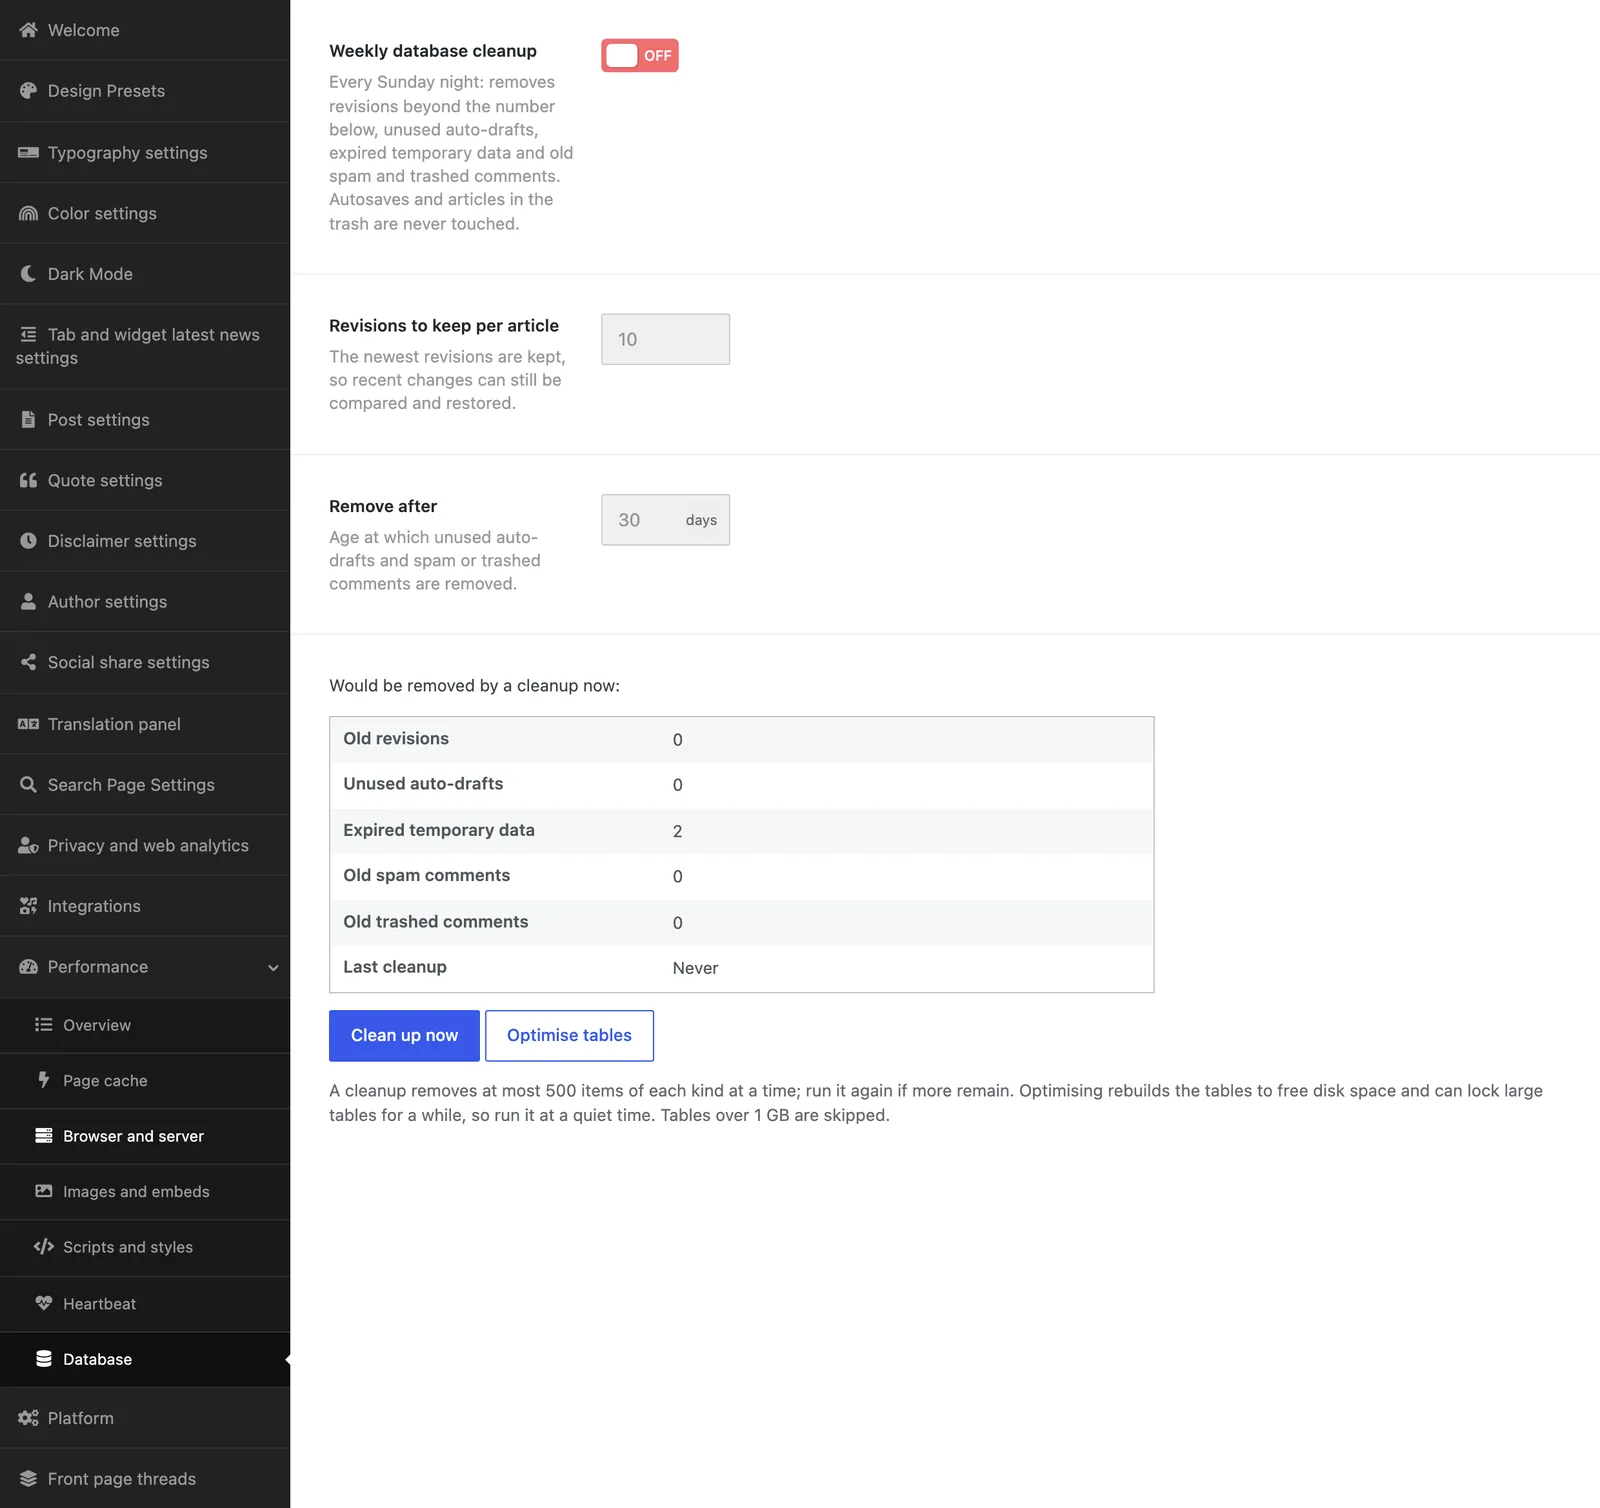Click the Clean up now button

pyautogui.click(x=404, y=1036)
